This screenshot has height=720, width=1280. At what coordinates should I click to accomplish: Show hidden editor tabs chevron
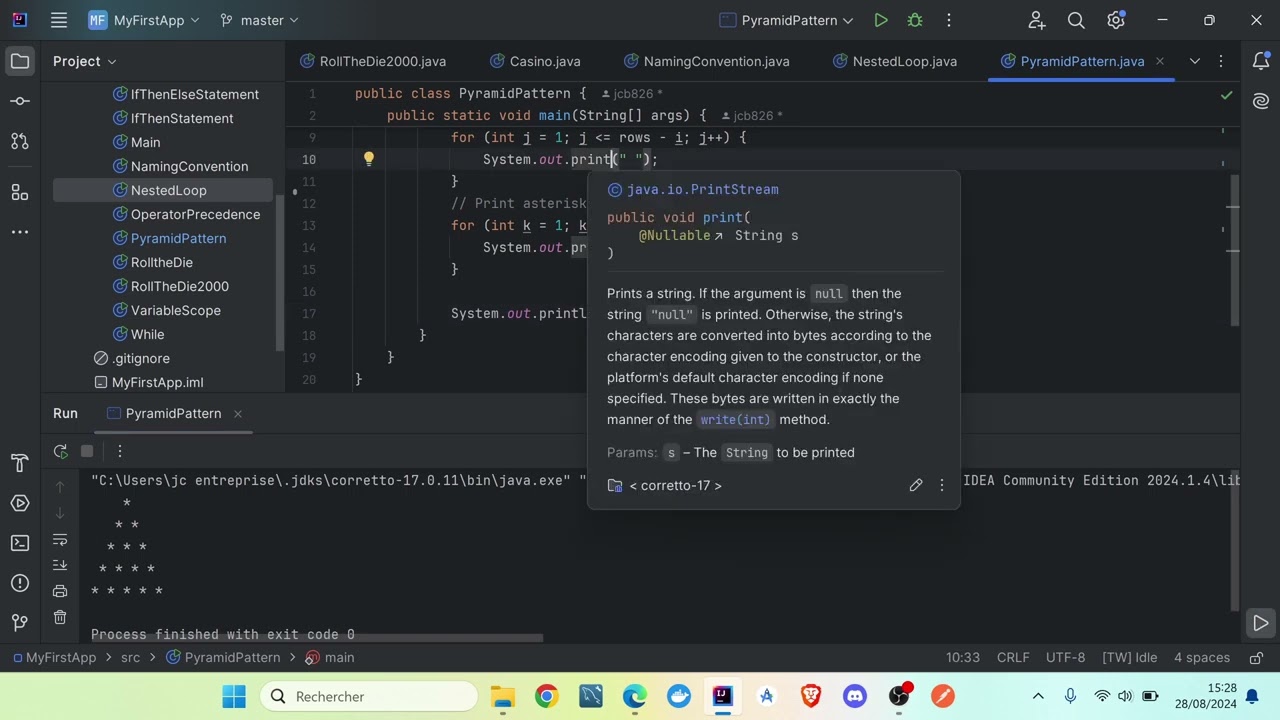point(1194,61)
